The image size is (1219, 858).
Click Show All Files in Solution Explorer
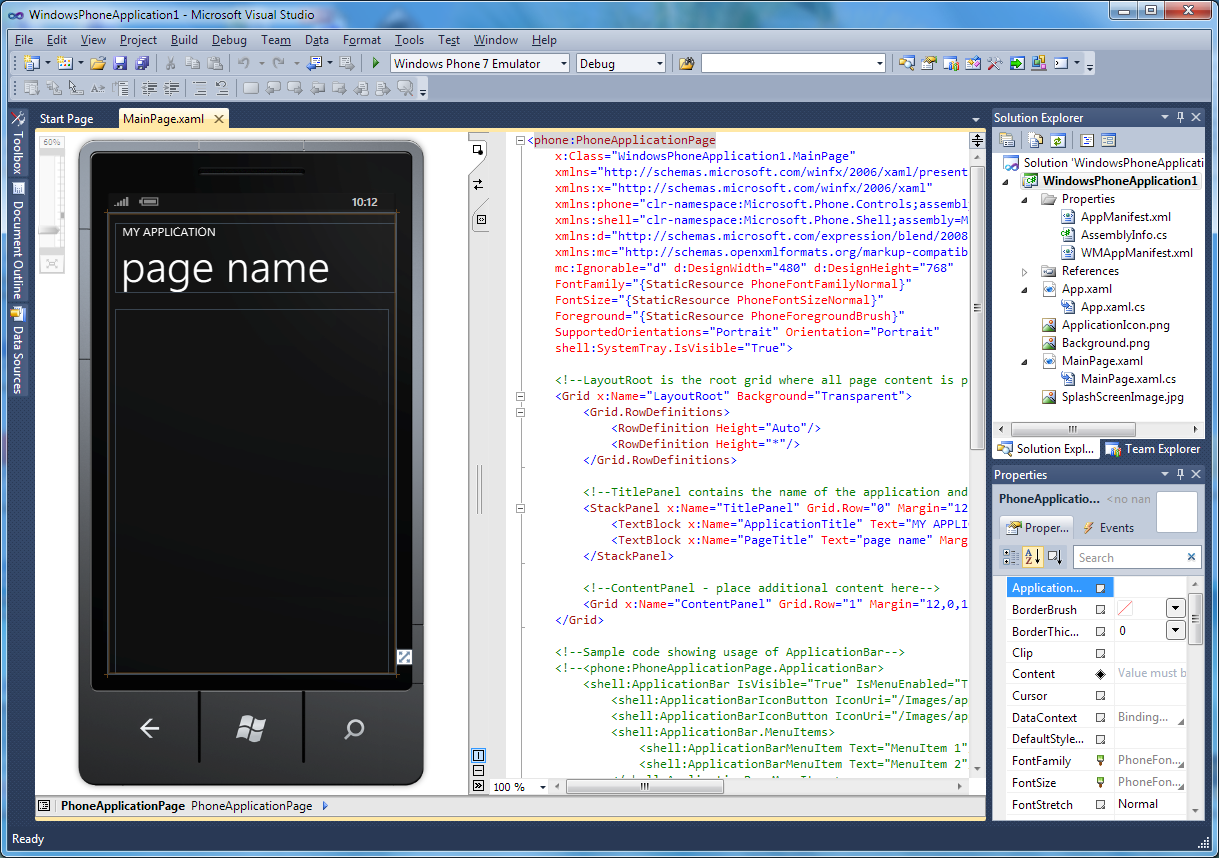click(x=1036, y=141)
